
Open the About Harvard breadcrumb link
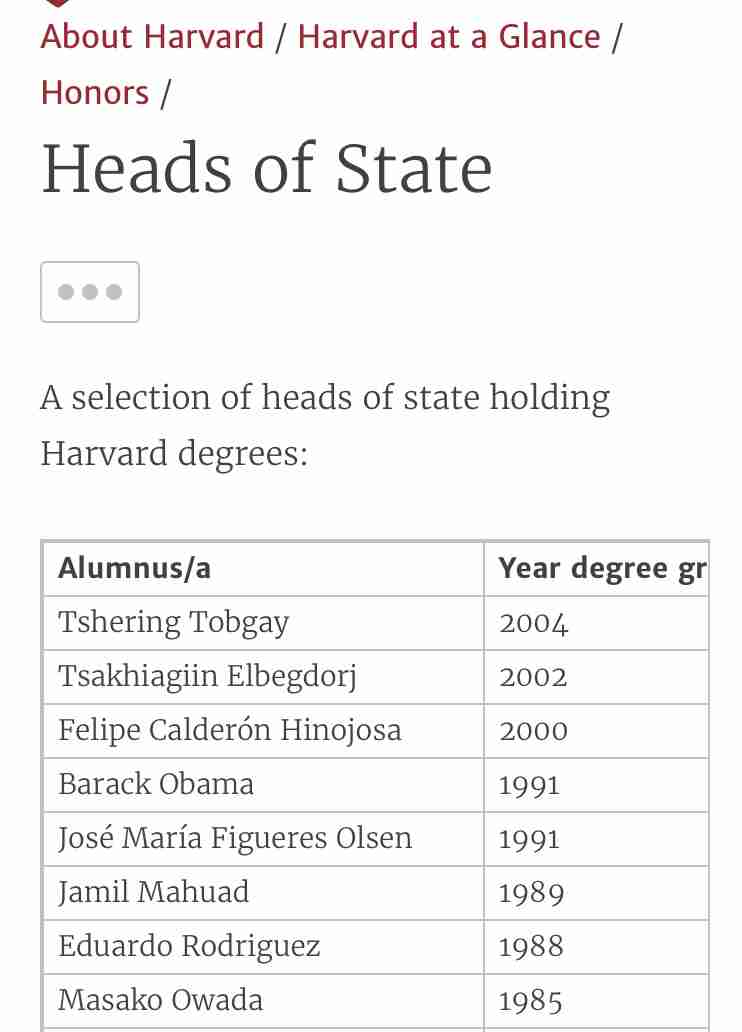pyautogui.click(x=152, y=36)
